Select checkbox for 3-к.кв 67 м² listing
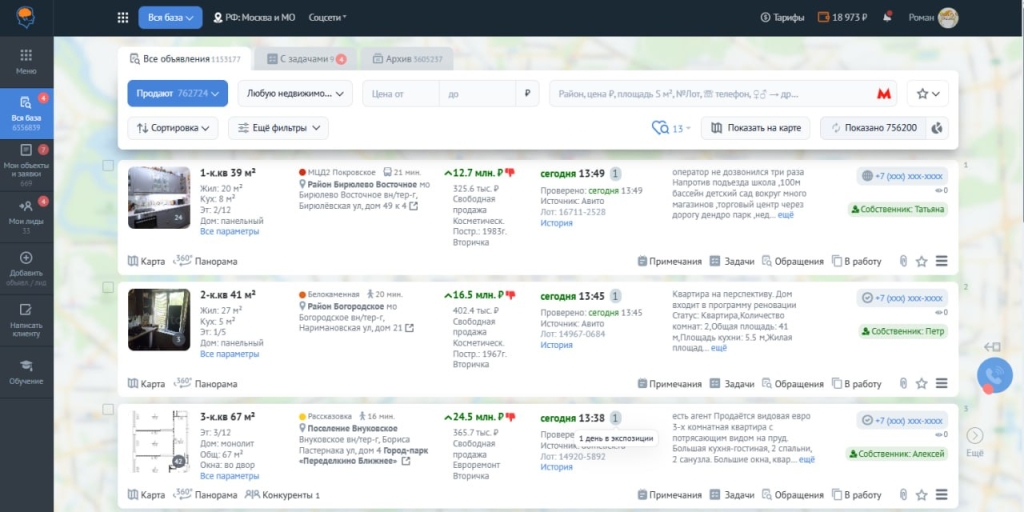The image size is (1024, 512). pos(108,409)
